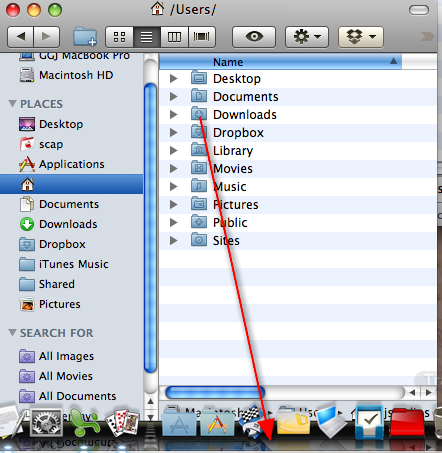Select the Public folder icon in list
442x453 pixels.
coord(199,222)
